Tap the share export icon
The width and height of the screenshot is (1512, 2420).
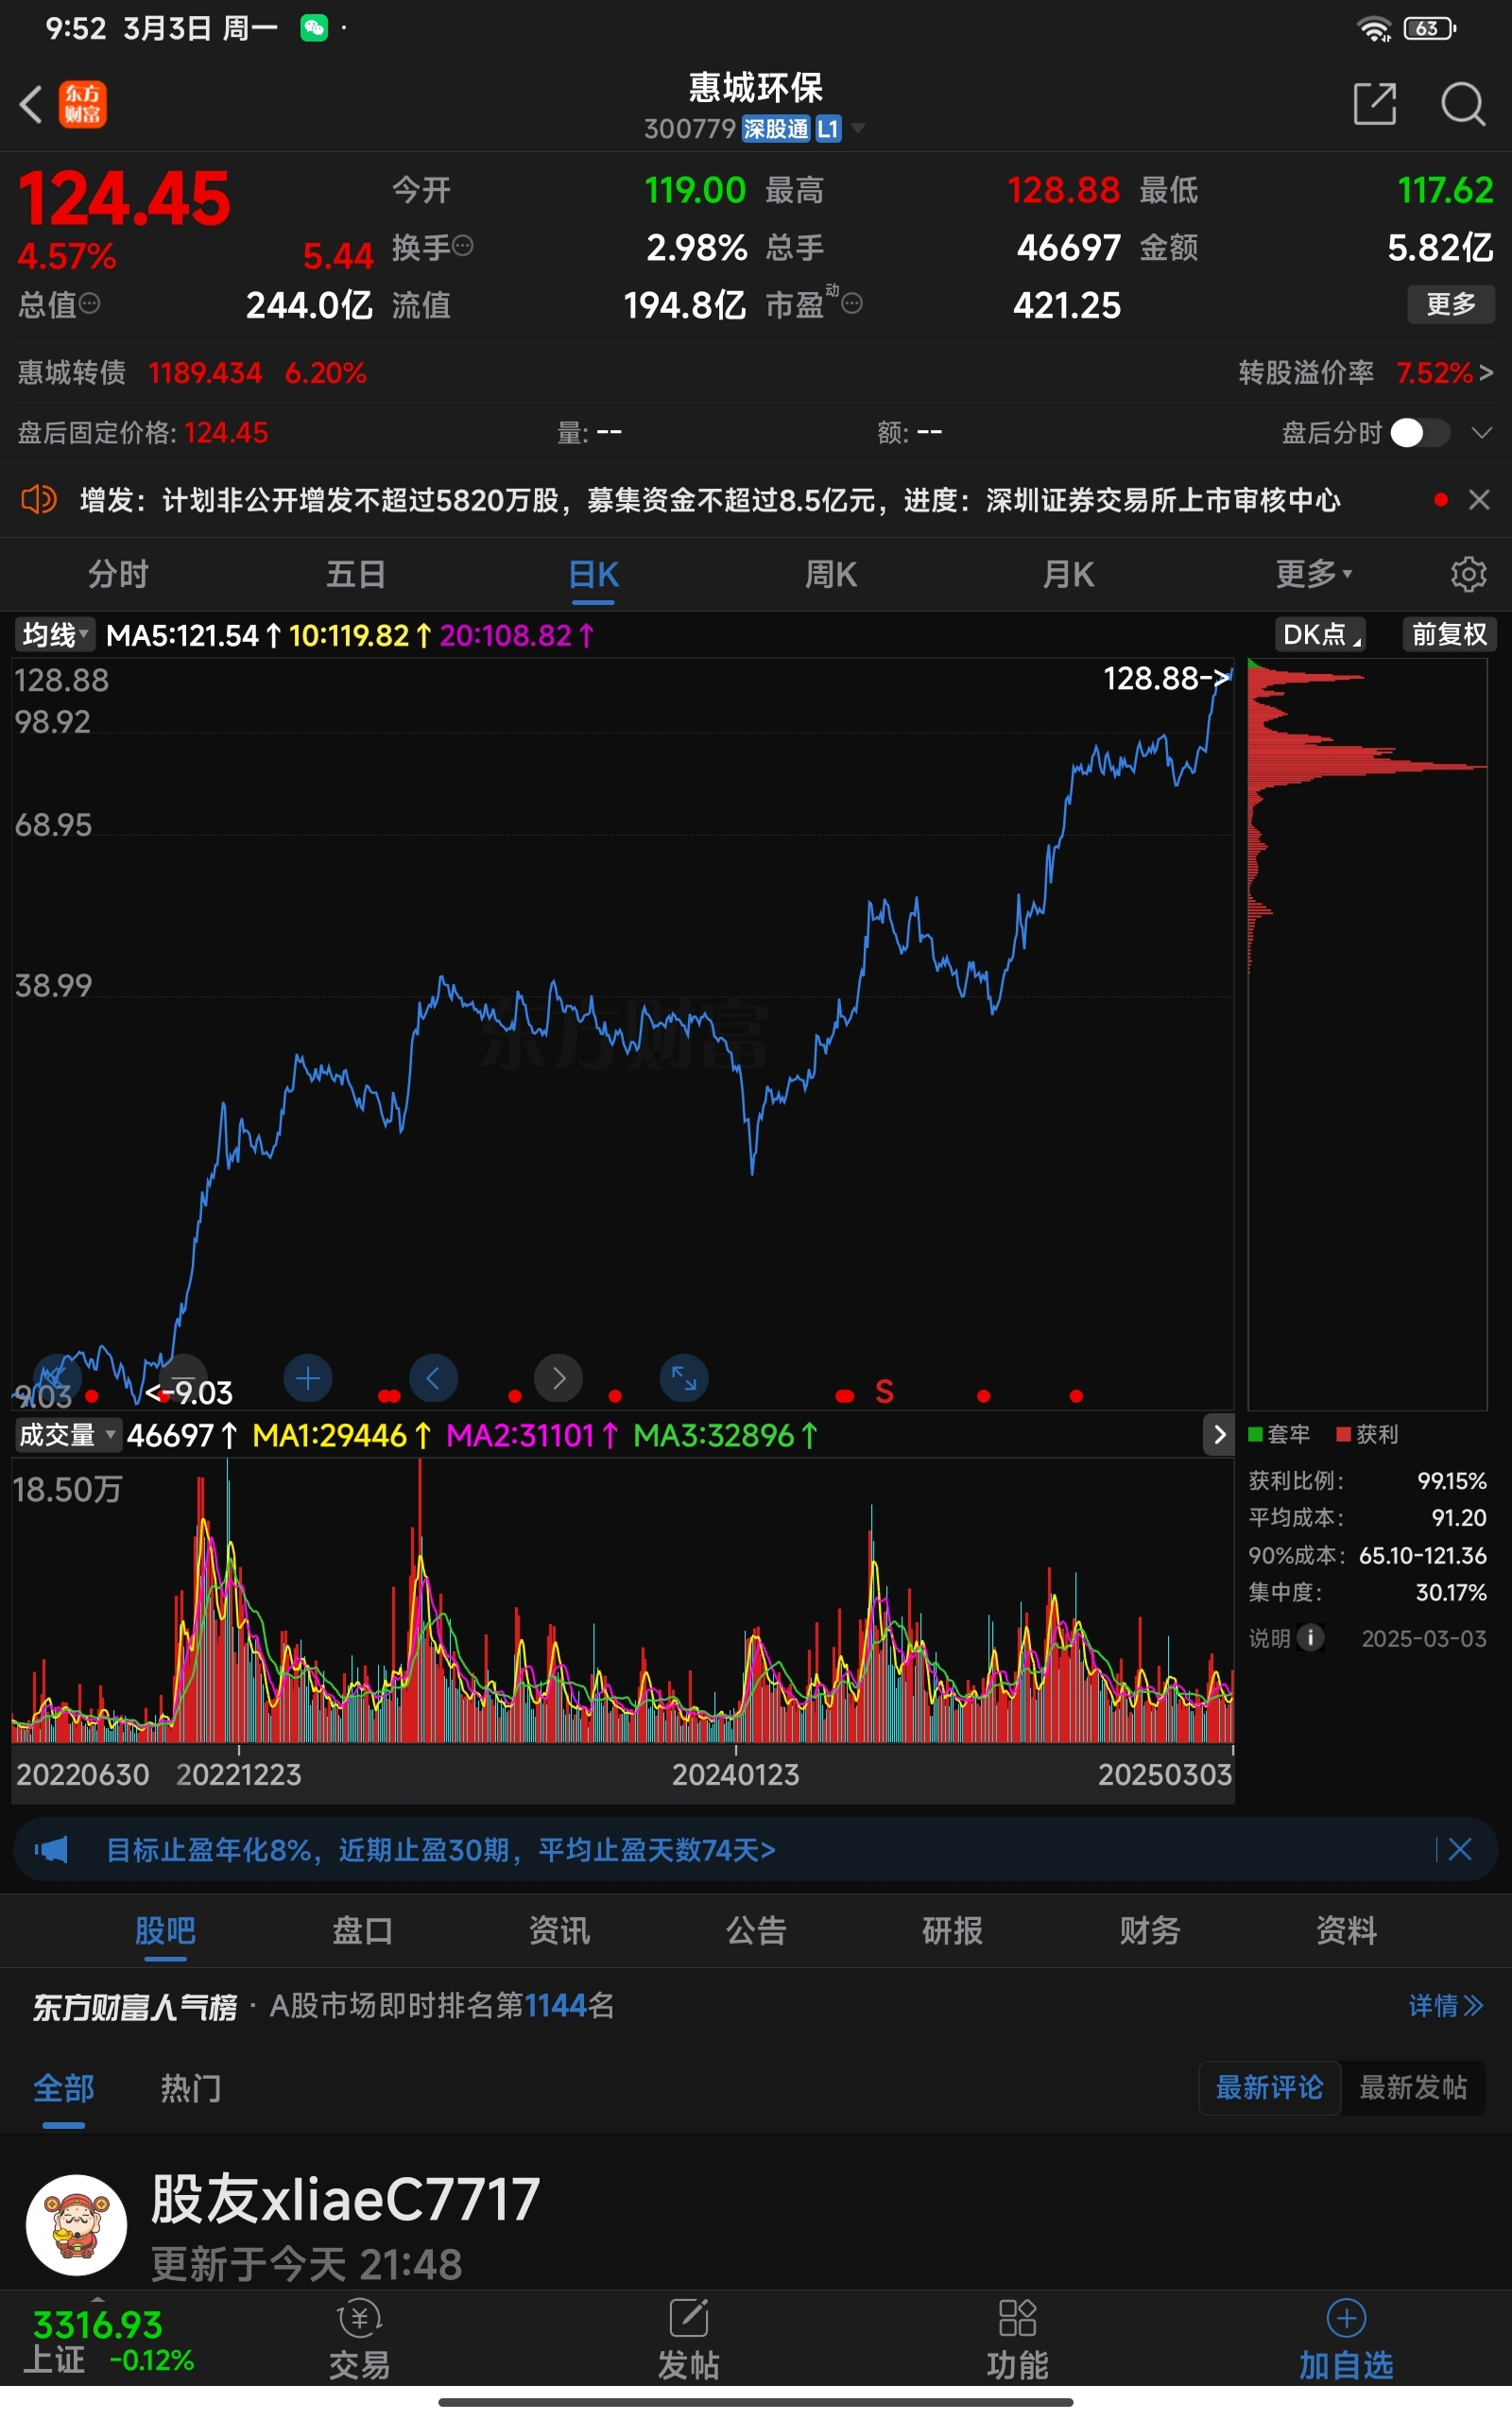click(x=1375, y=103)
